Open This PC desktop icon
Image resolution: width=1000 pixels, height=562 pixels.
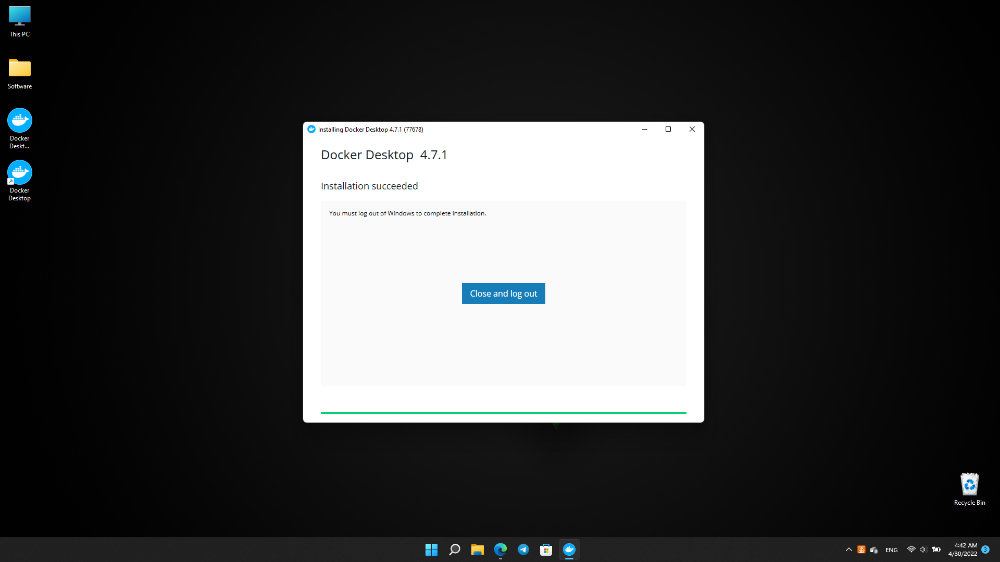point(20,21)
